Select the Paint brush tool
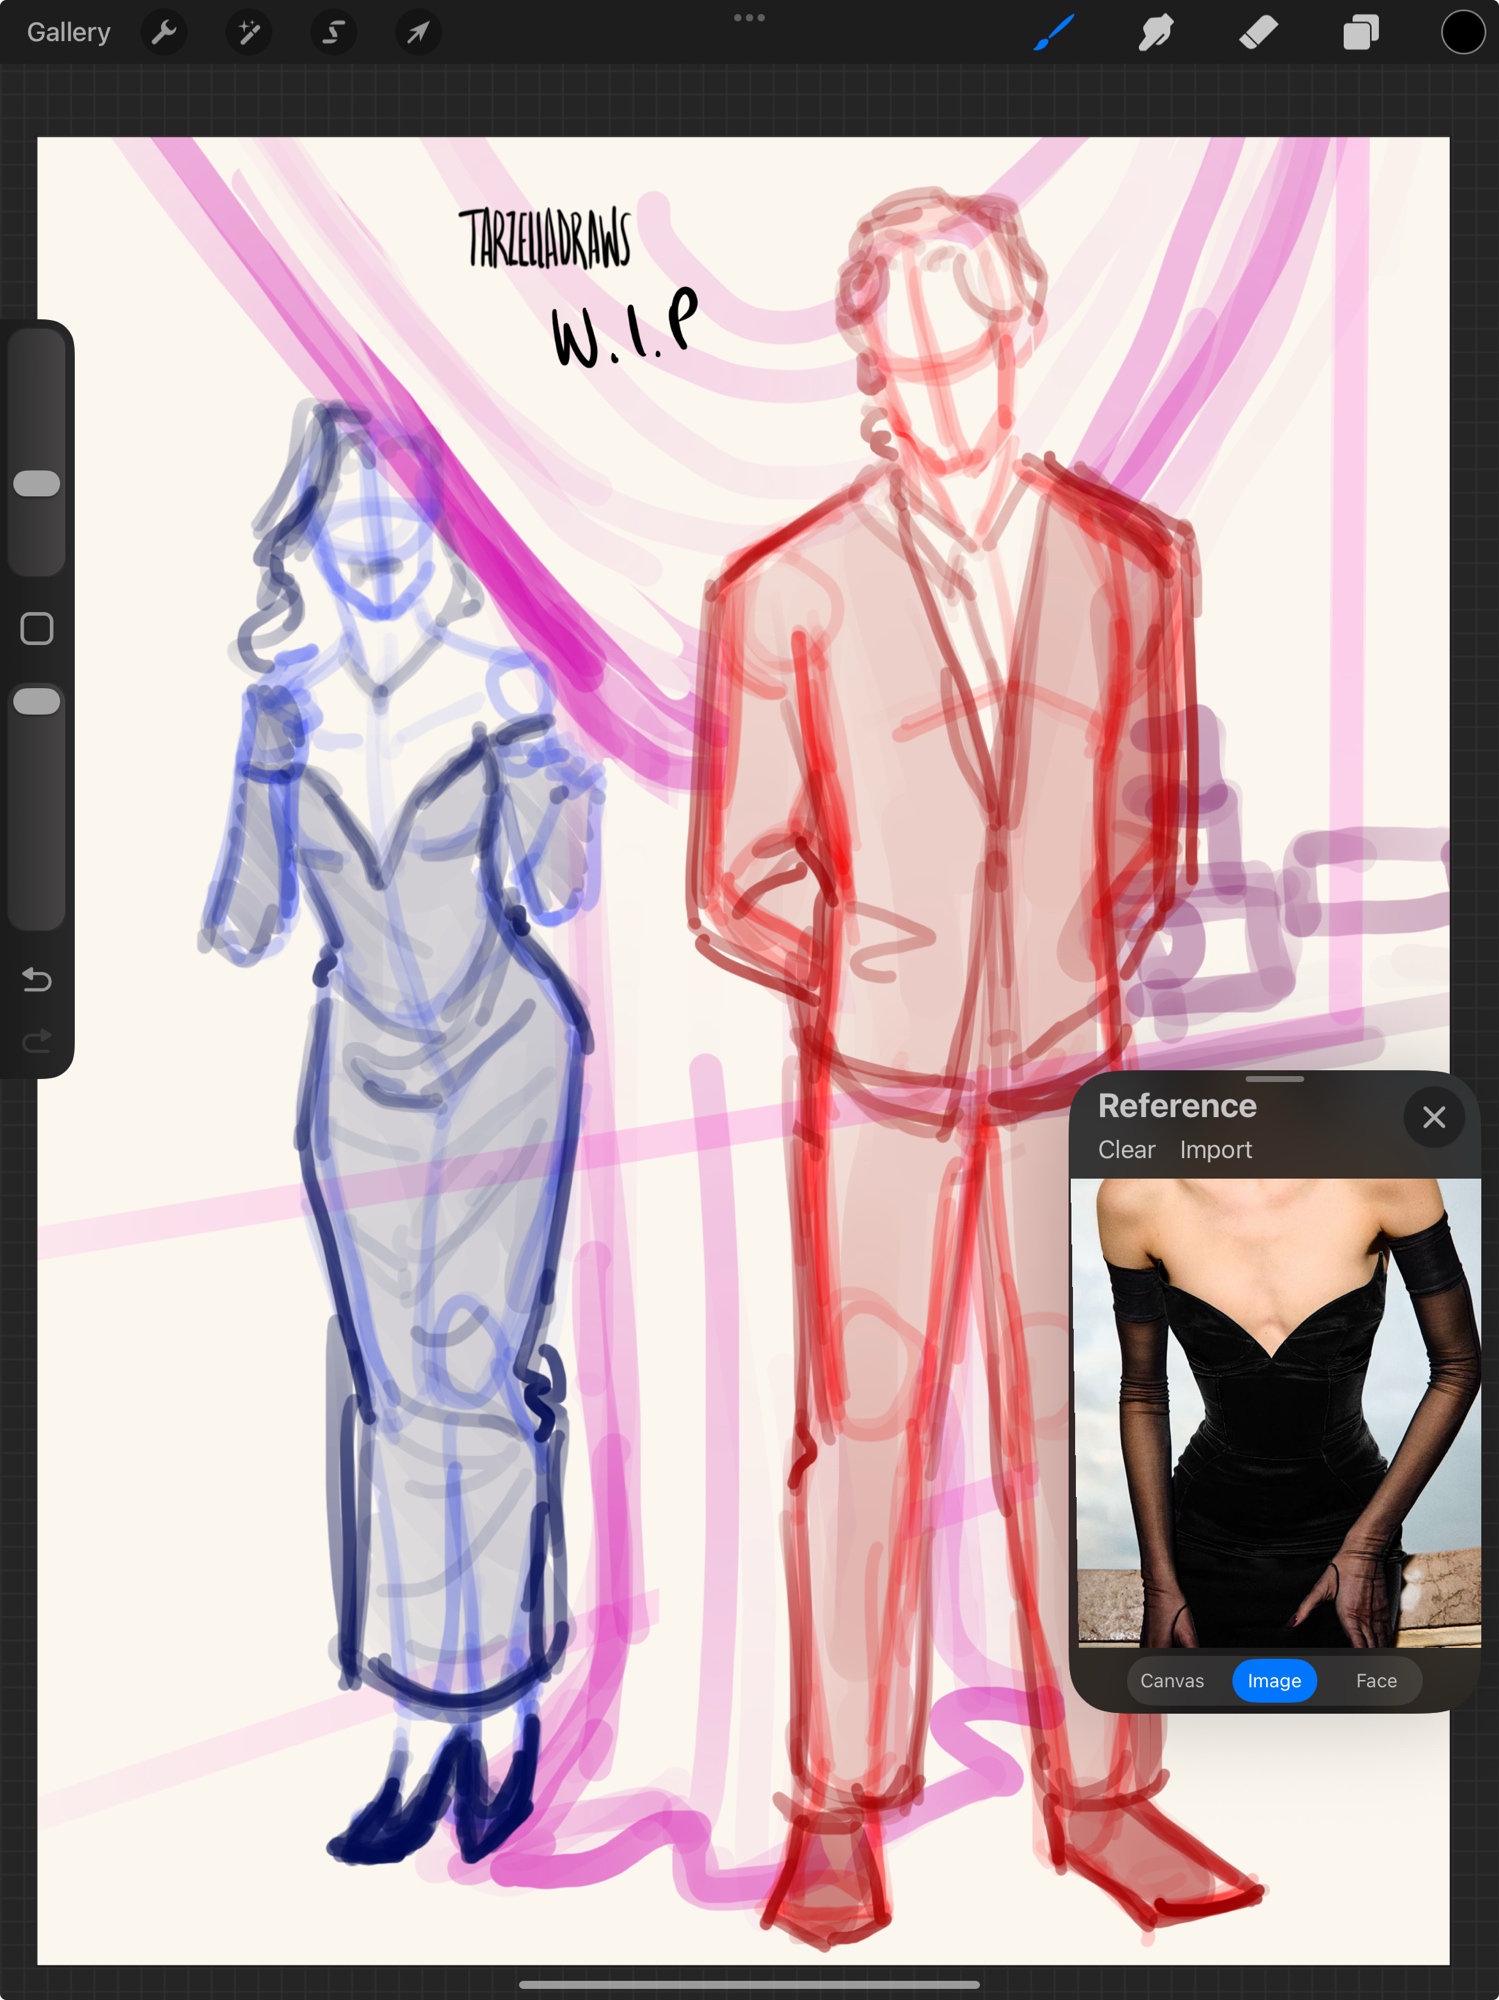This screenshot has height=2000, width=1499. 1054,33
